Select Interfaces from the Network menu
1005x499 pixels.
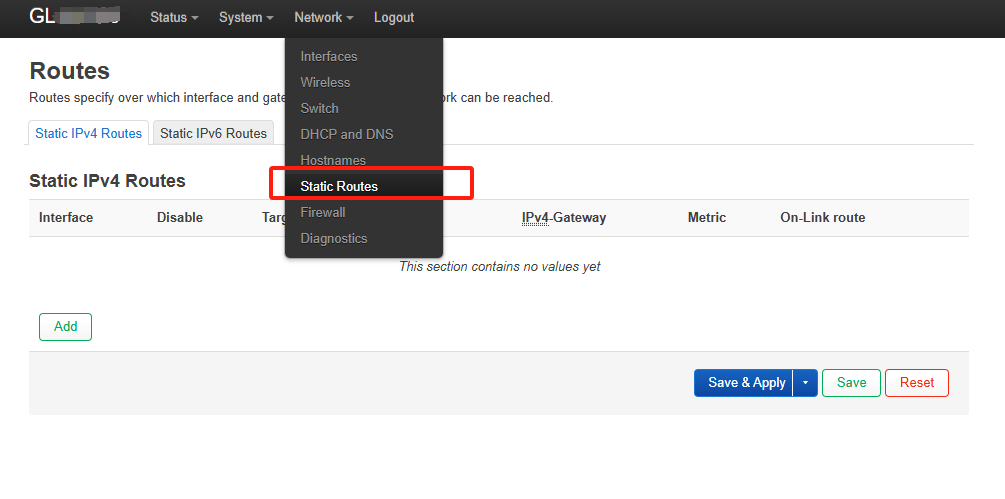(x=329, y=56)
